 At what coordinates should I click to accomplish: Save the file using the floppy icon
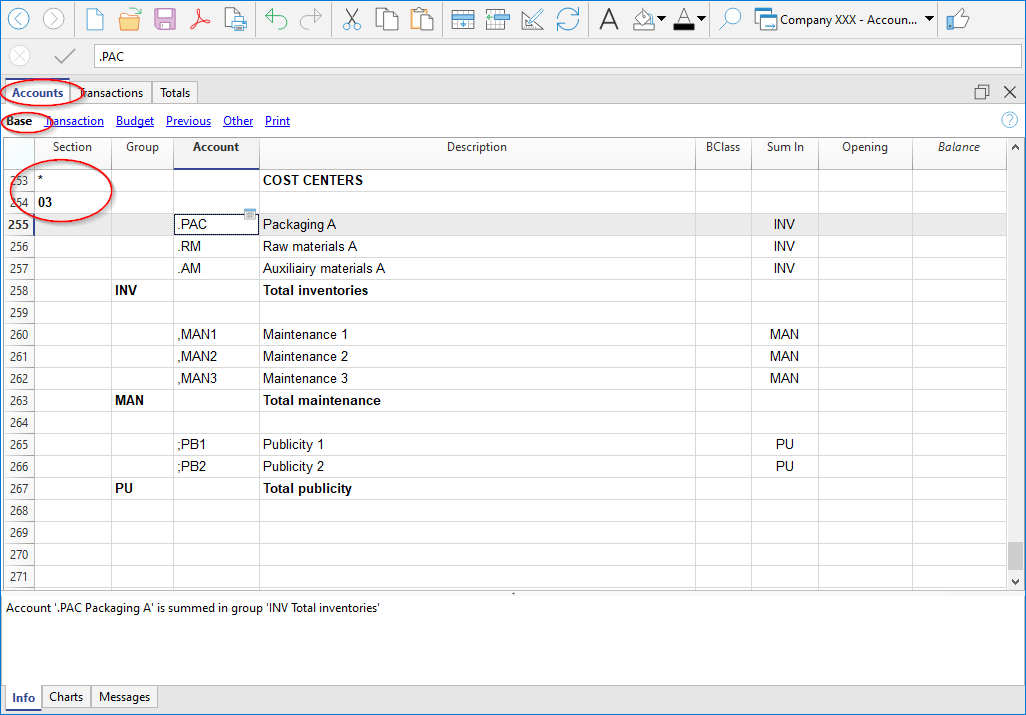165,19
